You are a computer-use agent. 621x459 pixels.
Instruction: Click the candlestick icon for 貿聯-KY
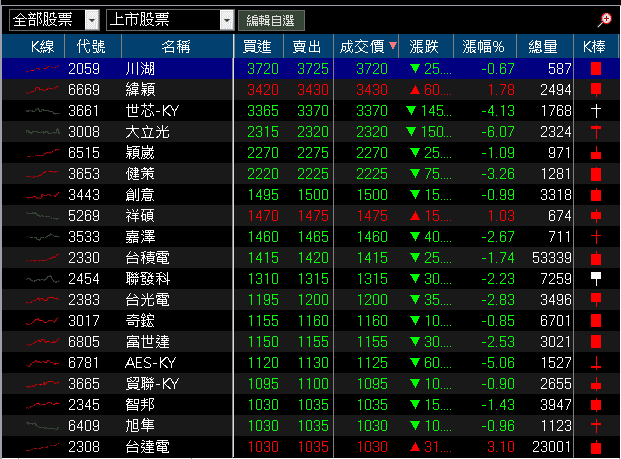coord(596,384)
